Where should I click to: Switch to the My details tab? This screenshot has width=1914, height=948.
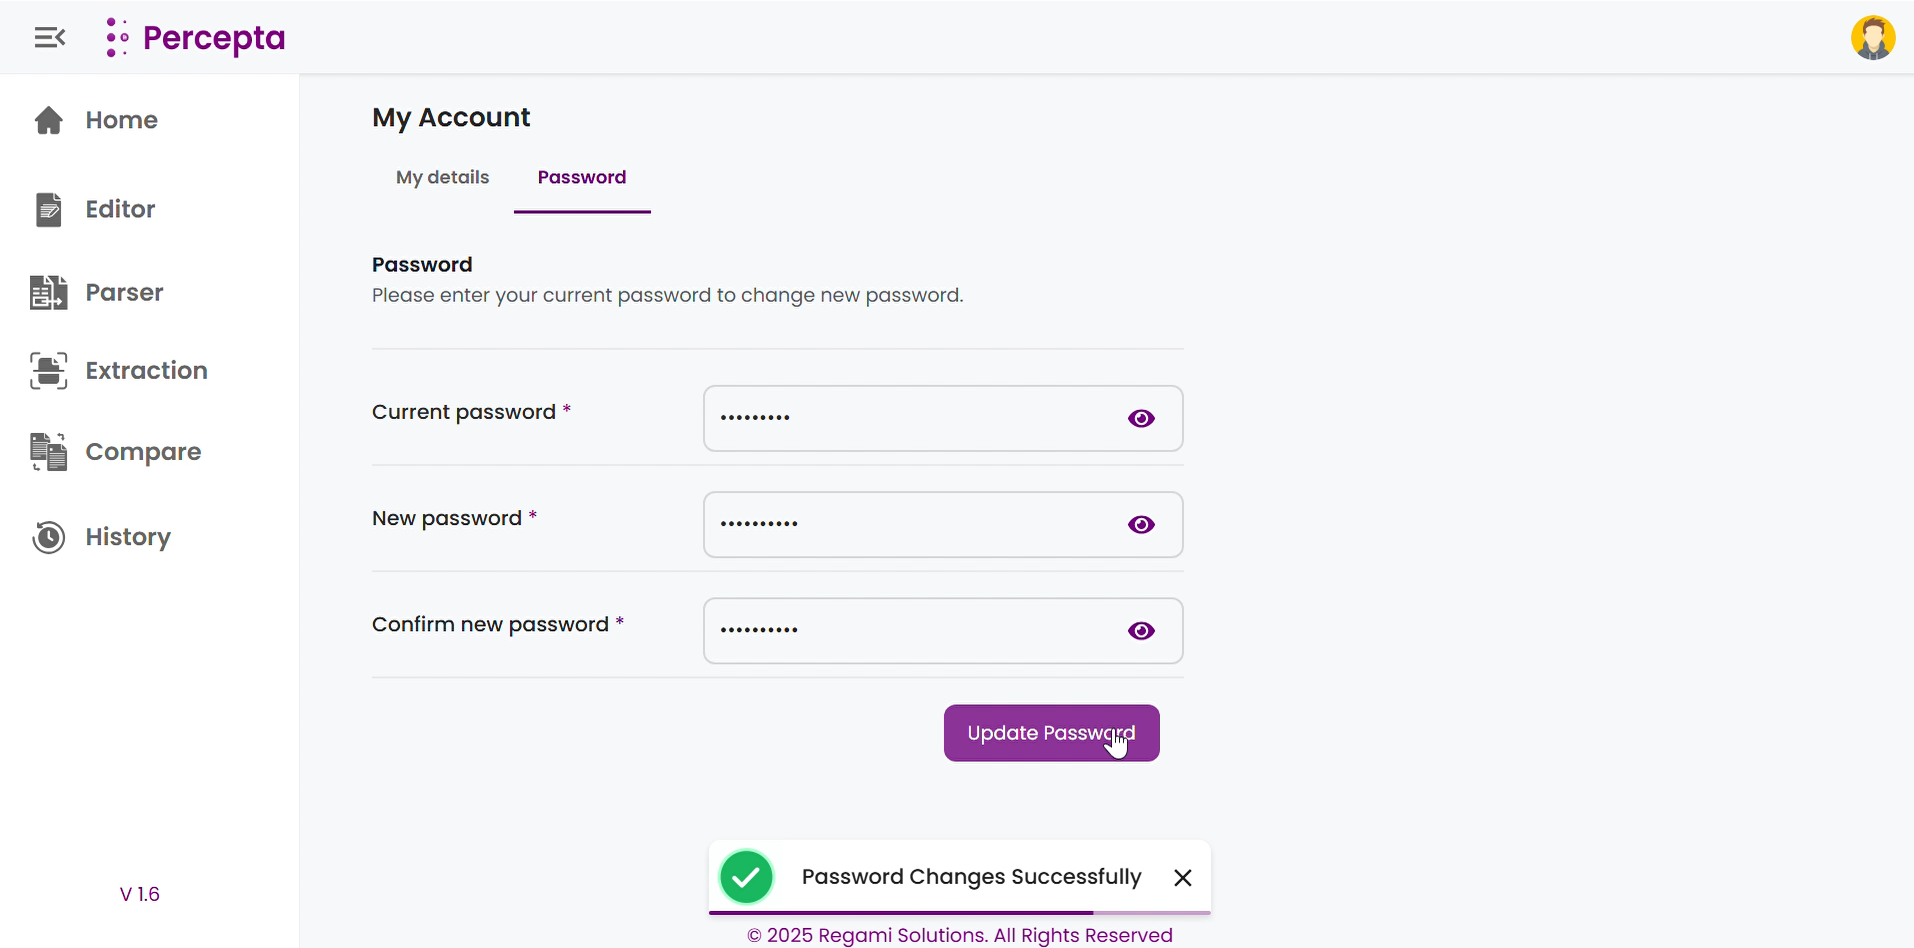point(442,177)
